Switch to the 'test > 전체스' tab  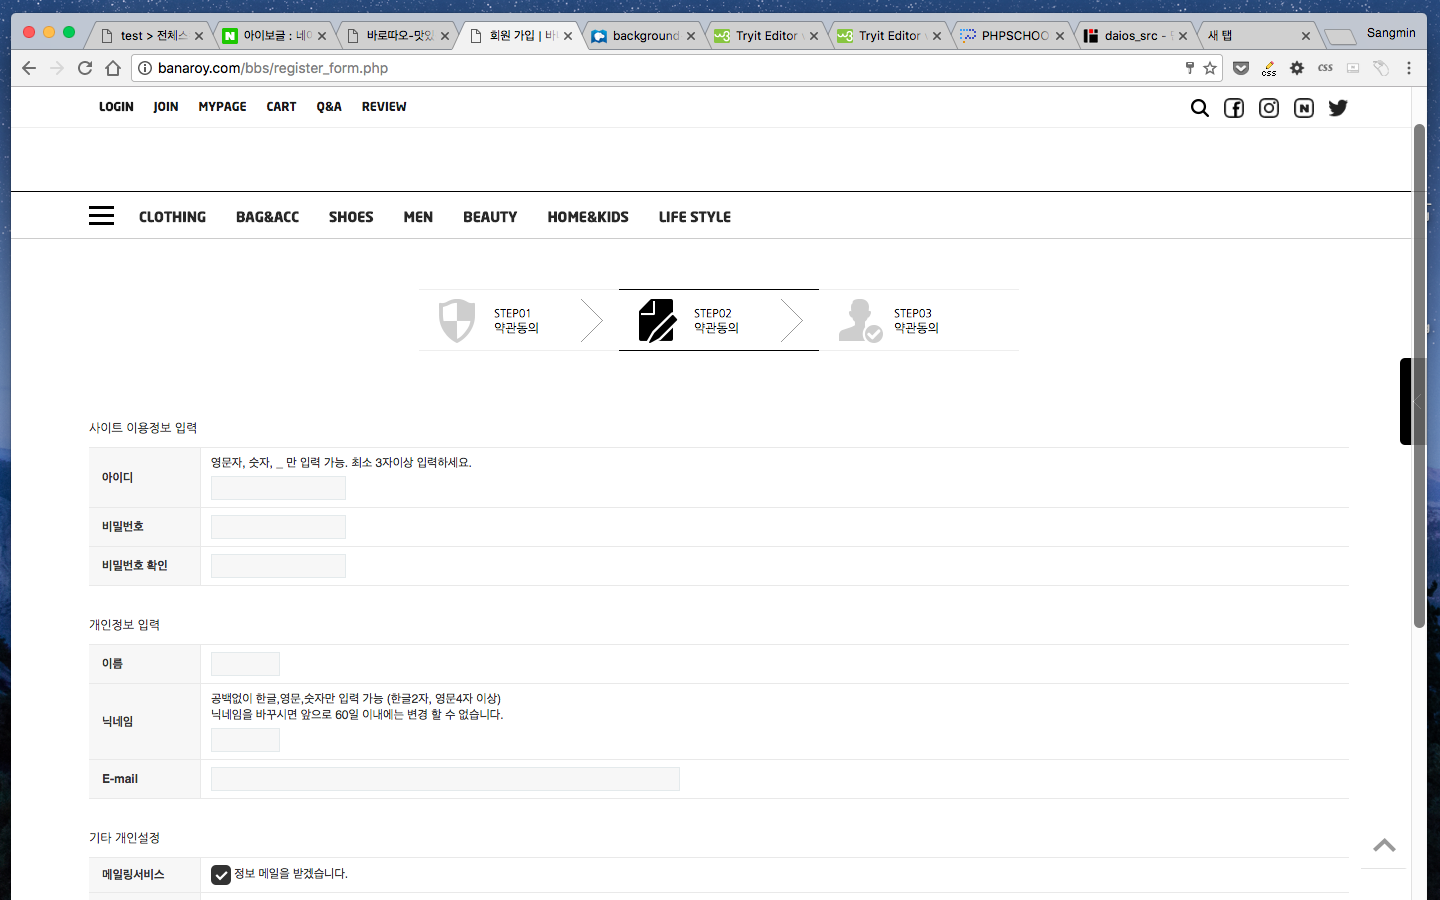pos(151,35)
